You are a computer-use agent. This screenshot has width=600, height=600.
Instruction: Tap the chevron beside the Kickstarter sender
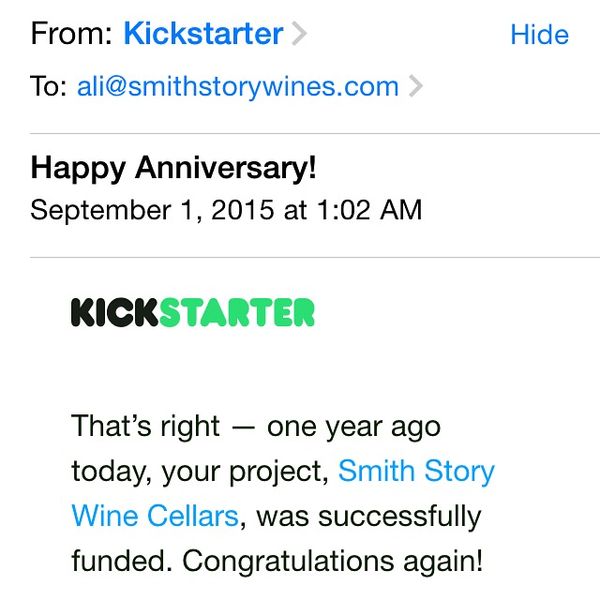point(299,34)
